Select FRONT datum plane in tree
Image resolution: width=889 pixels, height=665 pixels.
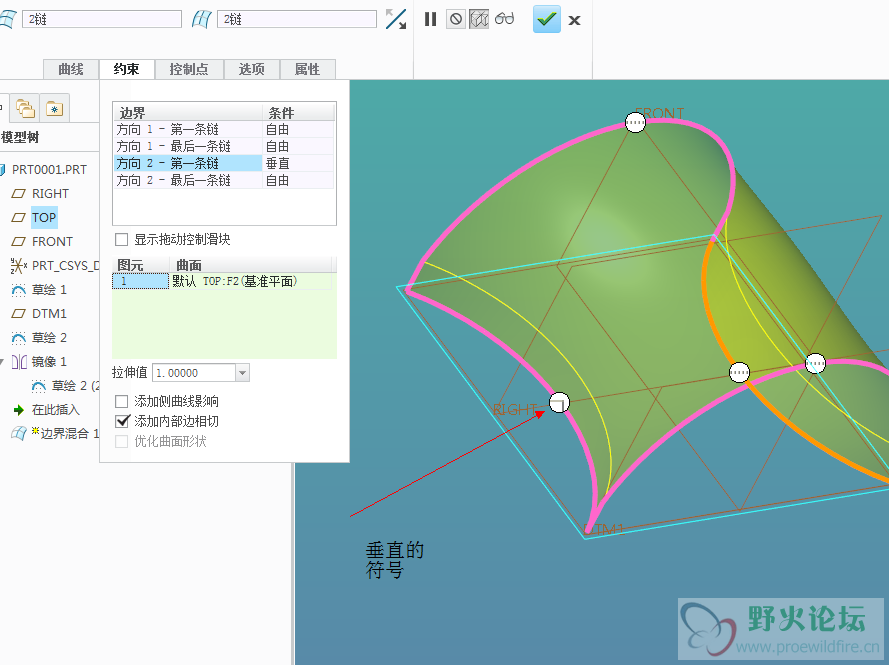tap(52, 242)
